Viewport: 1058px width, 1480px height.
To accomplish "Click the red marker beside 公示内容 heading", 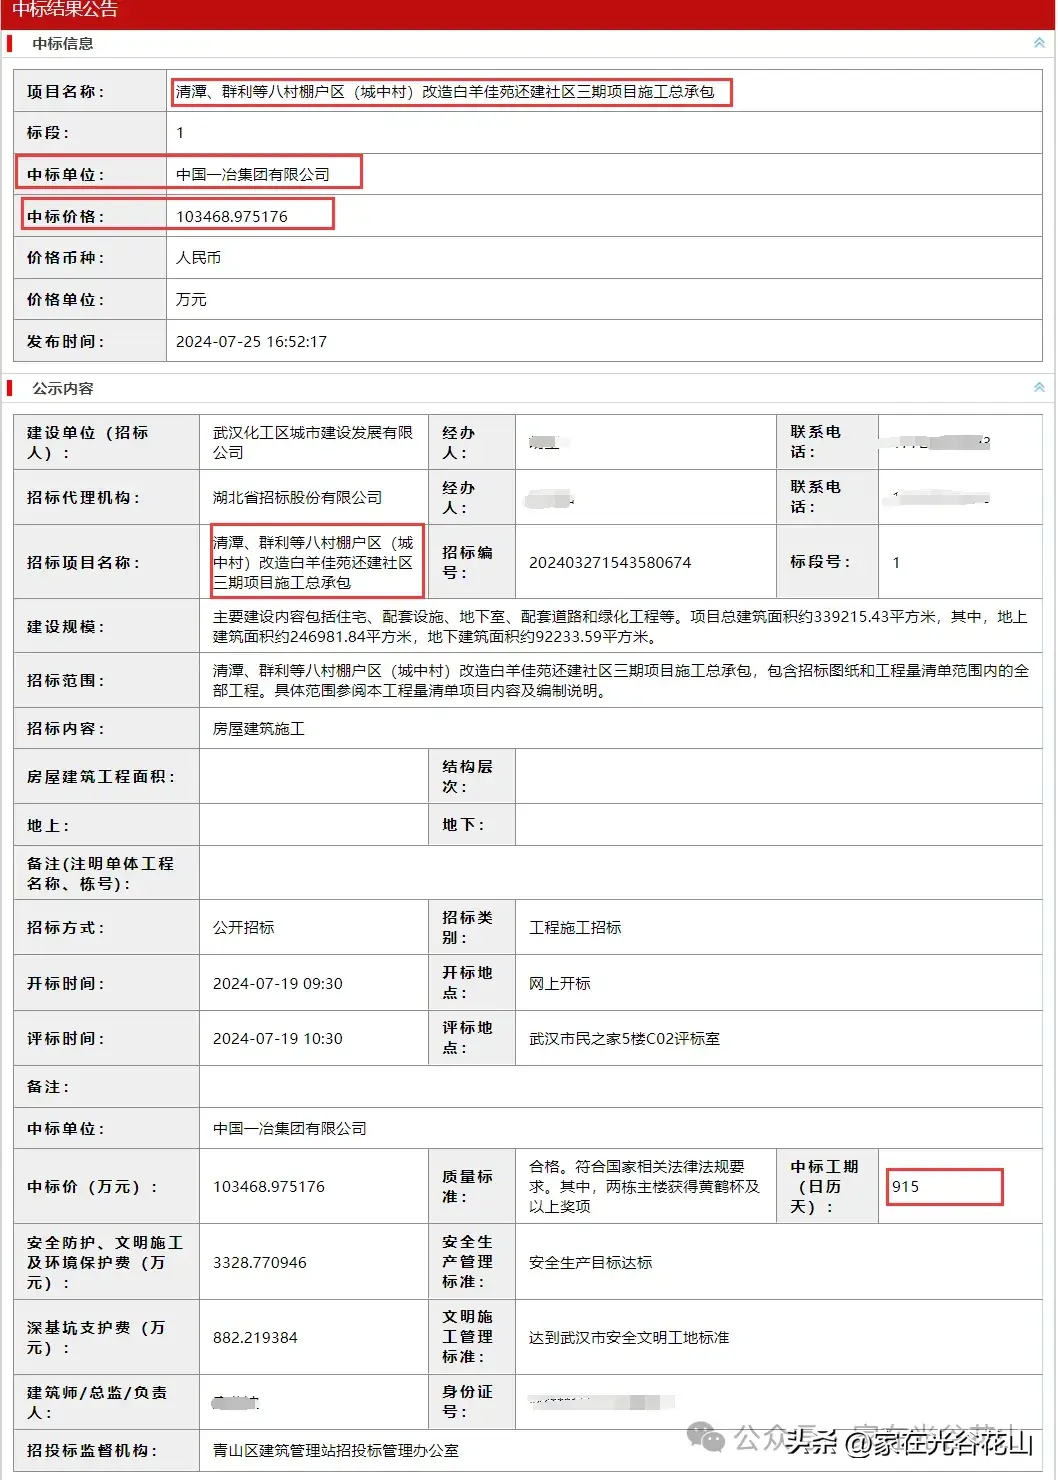I will click(x=10, y=388).
